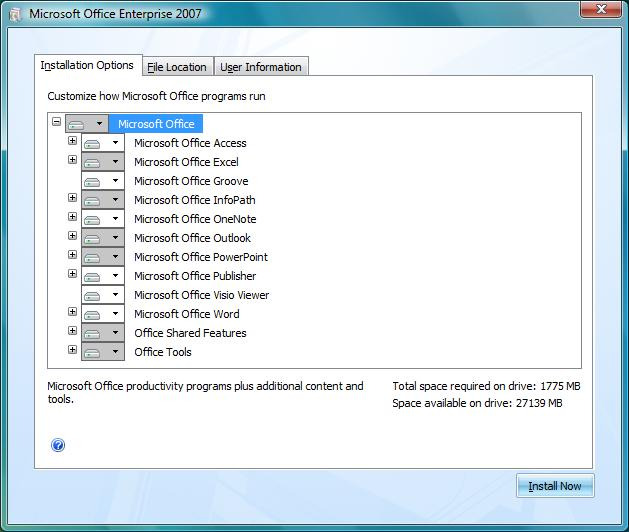Click the Office setup icon in title bar
Screen dimensions: 629x532
(15, 15)
